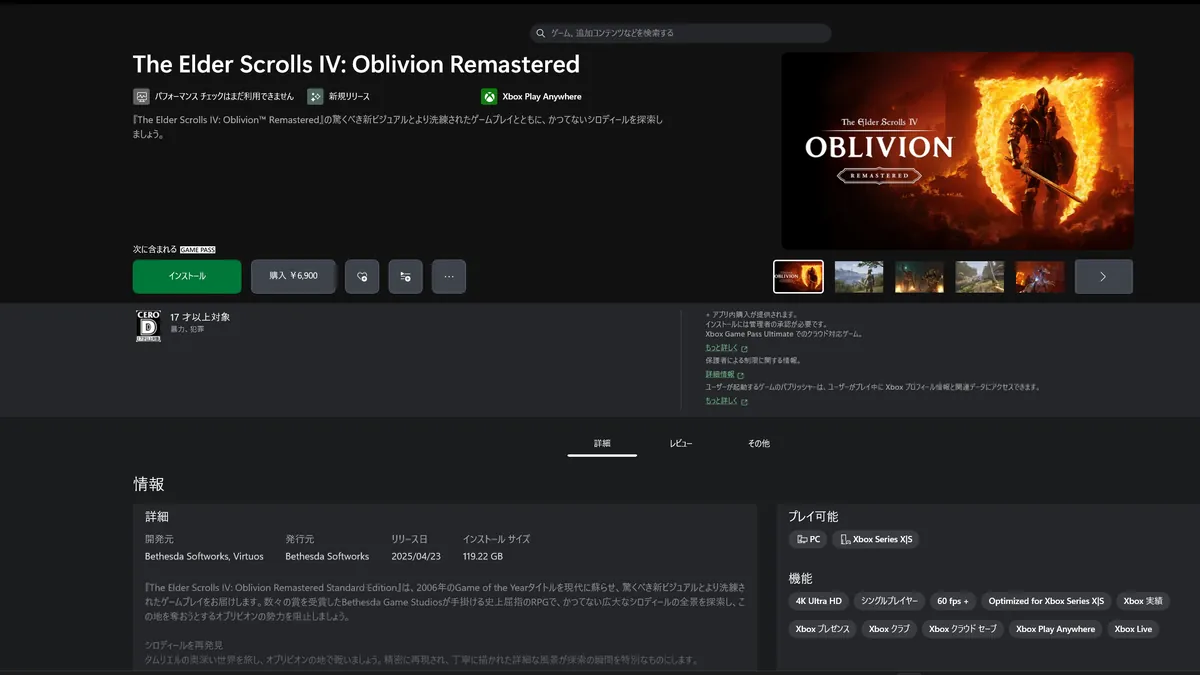Click the シングルプレイヤー feature chip
This screenshot has height=675, width=1200.
(889, 601)
